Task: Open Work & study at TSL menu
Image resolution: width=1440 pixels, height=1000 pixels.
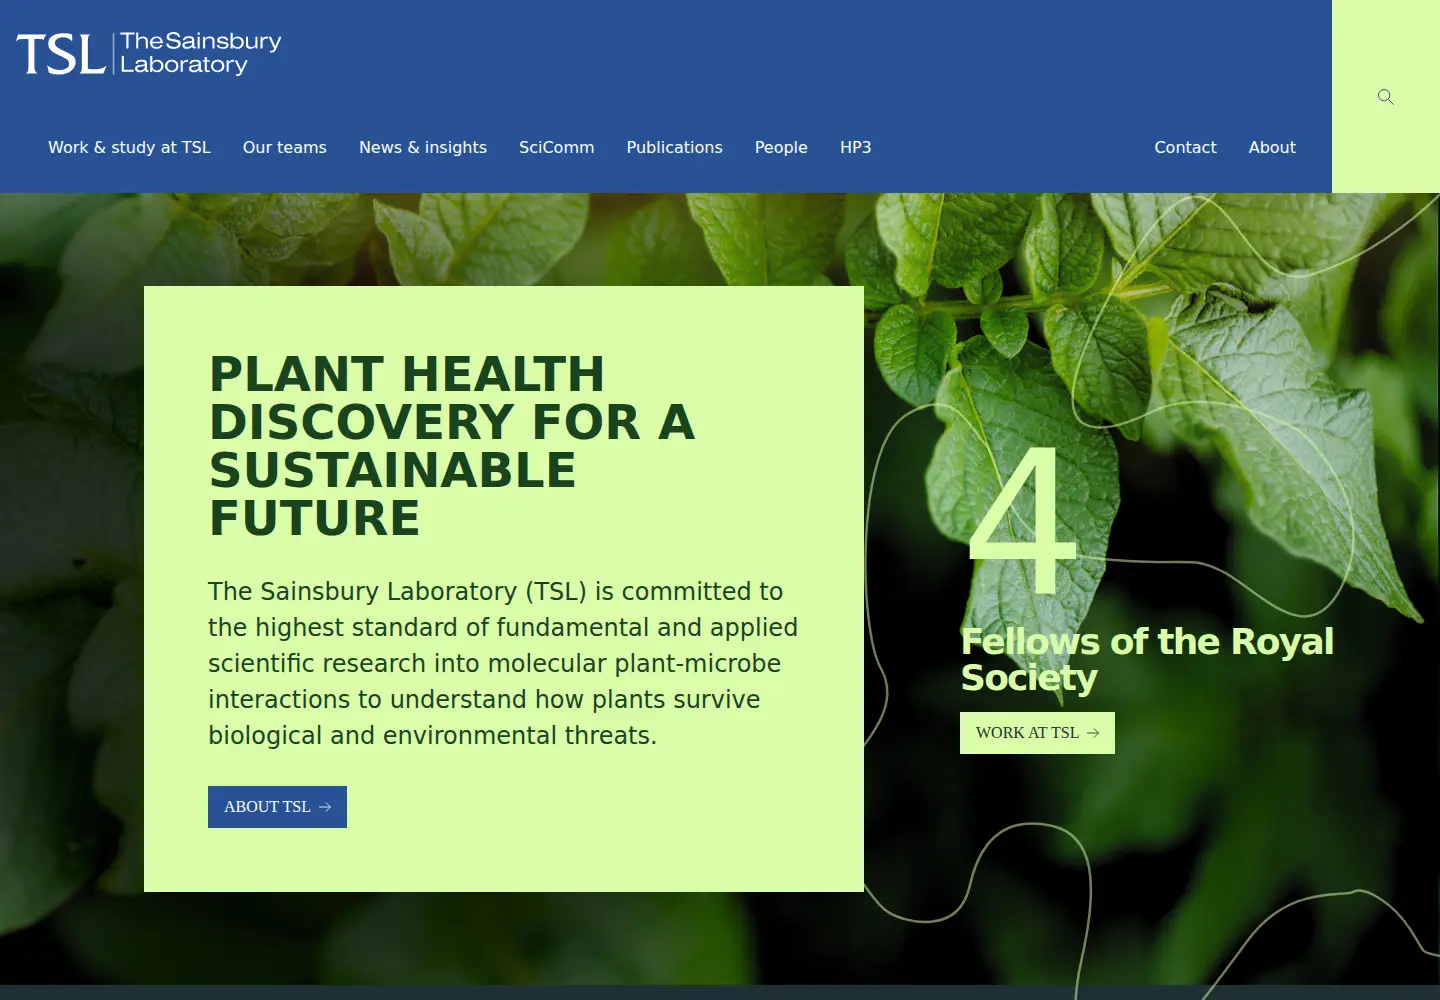Action: coord(129,147)
